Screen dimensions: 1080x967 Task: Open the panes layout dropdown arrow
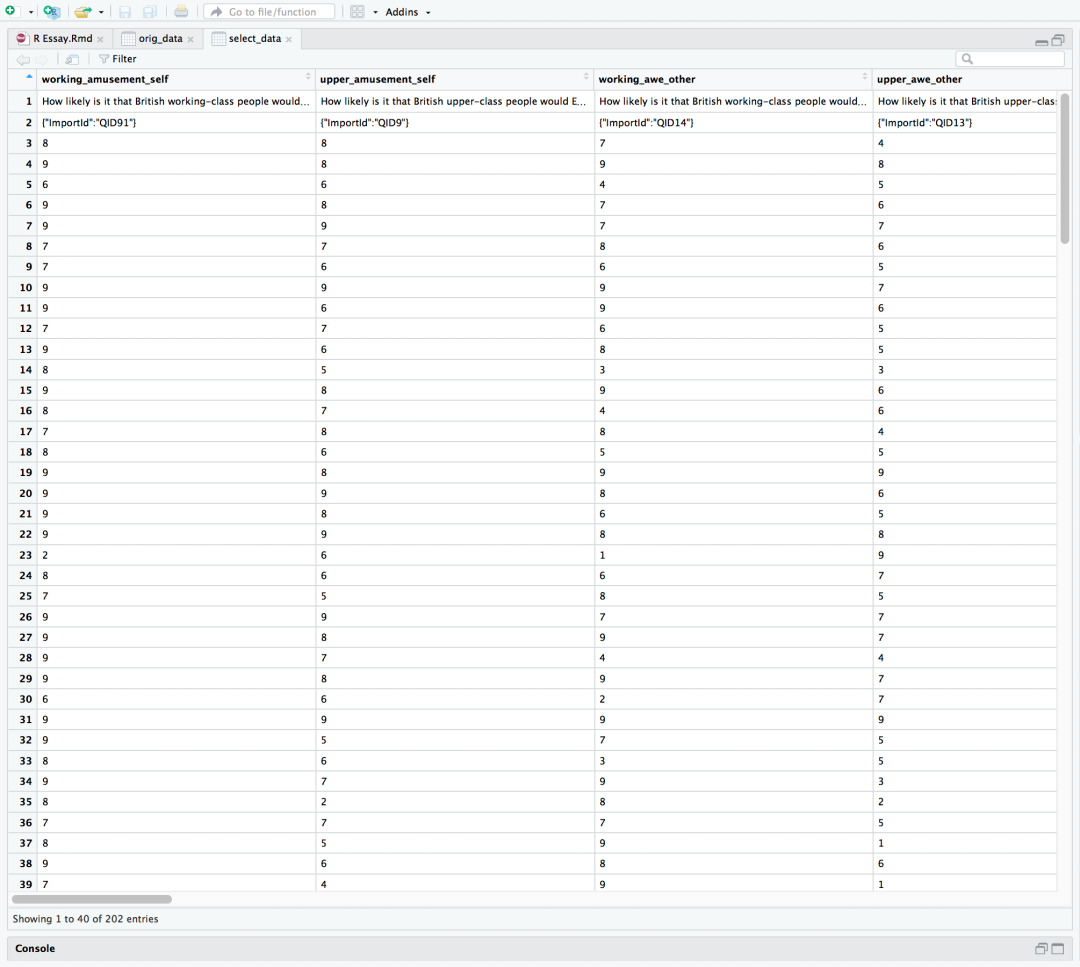click(375, 12)
